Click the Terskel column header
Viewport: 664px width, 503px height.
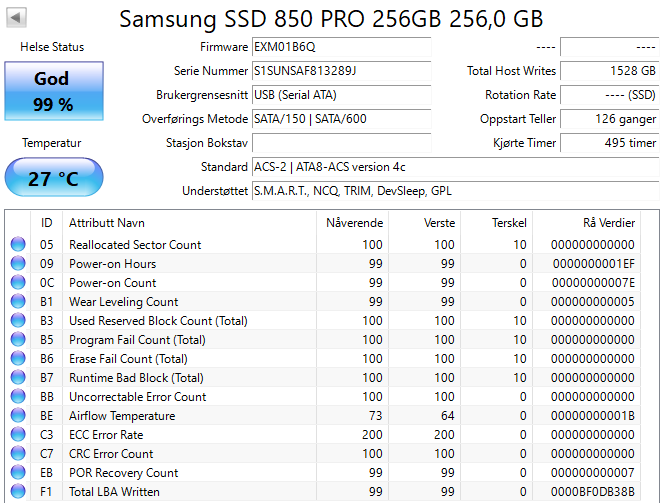click(x=496, y=223)
